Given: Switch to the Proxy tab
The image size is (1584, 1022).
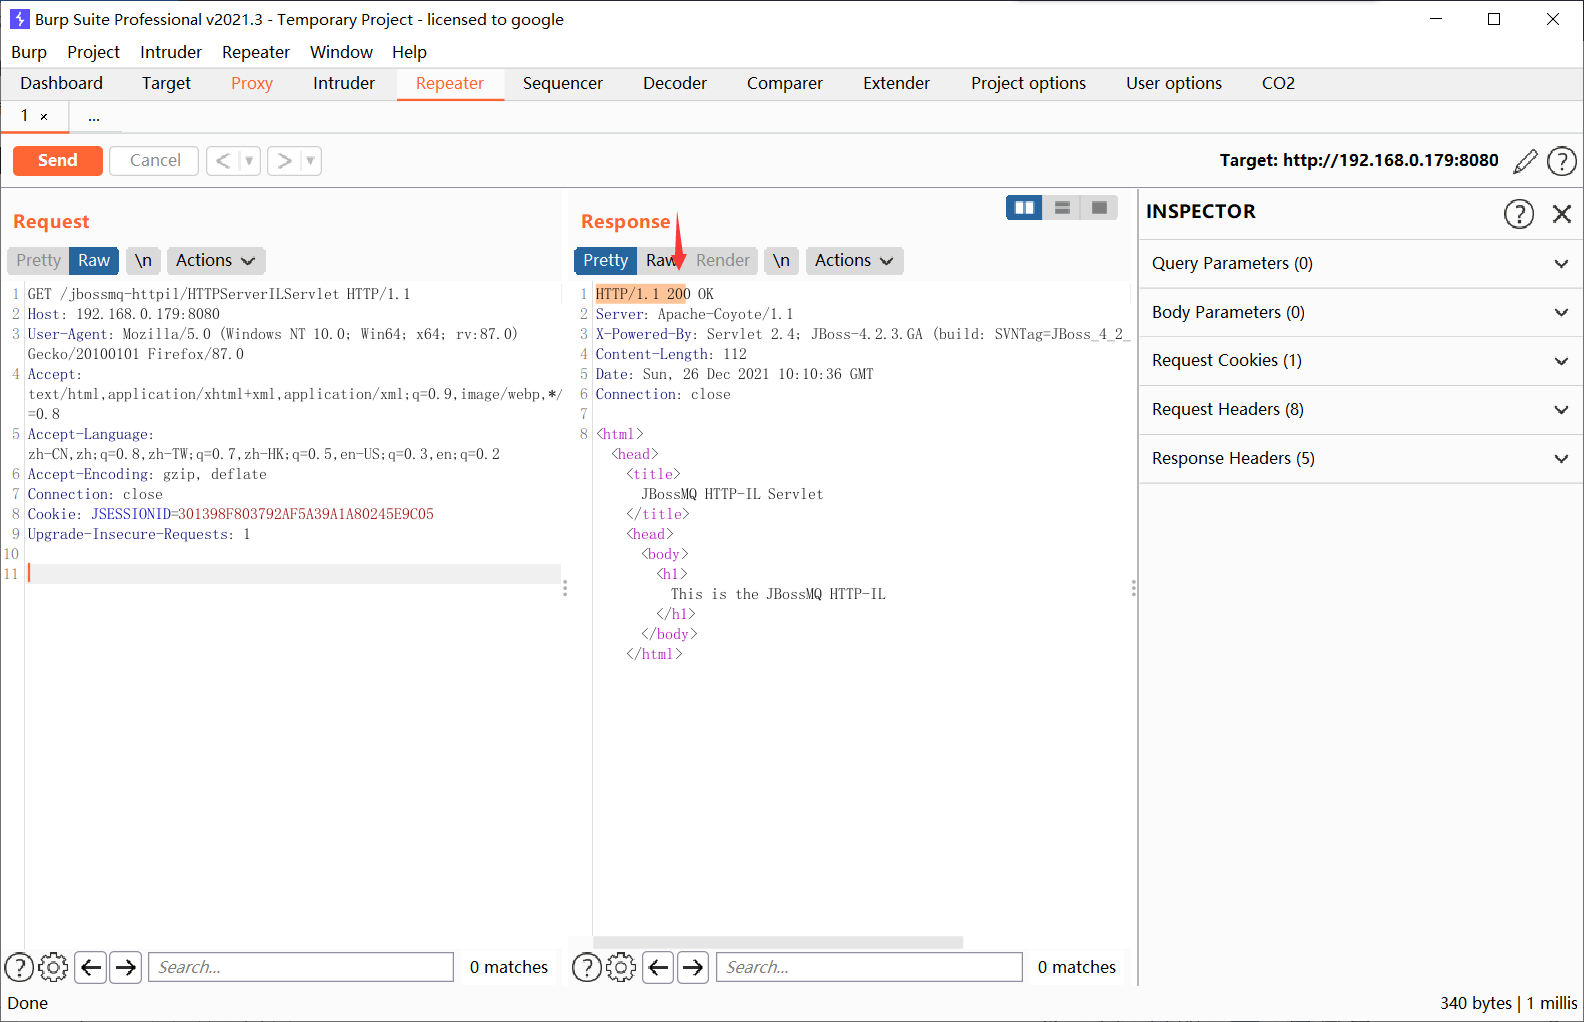Looking at the screenshot, I should tap(252, 83).
